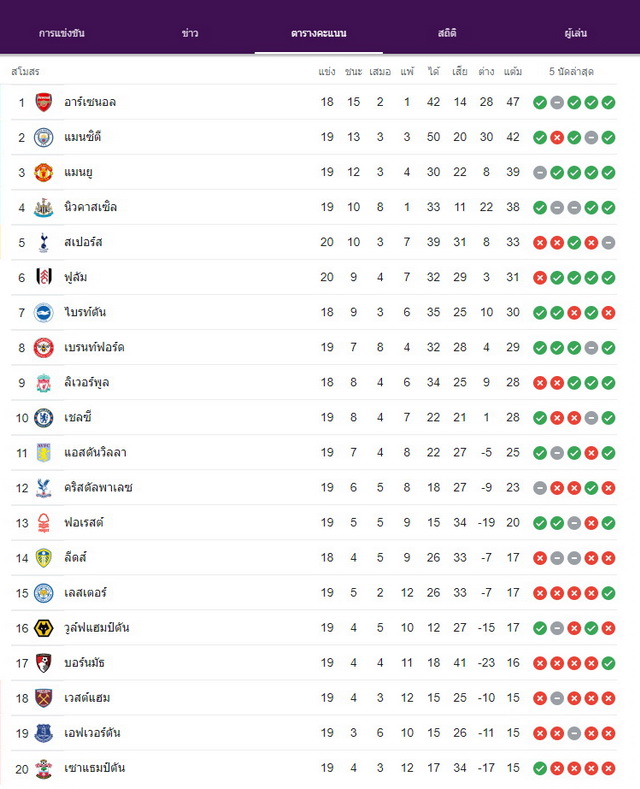640x789 pixels.
Task: Go to the ผู้เล่น players tab
Action: click(x=576, y=33)
